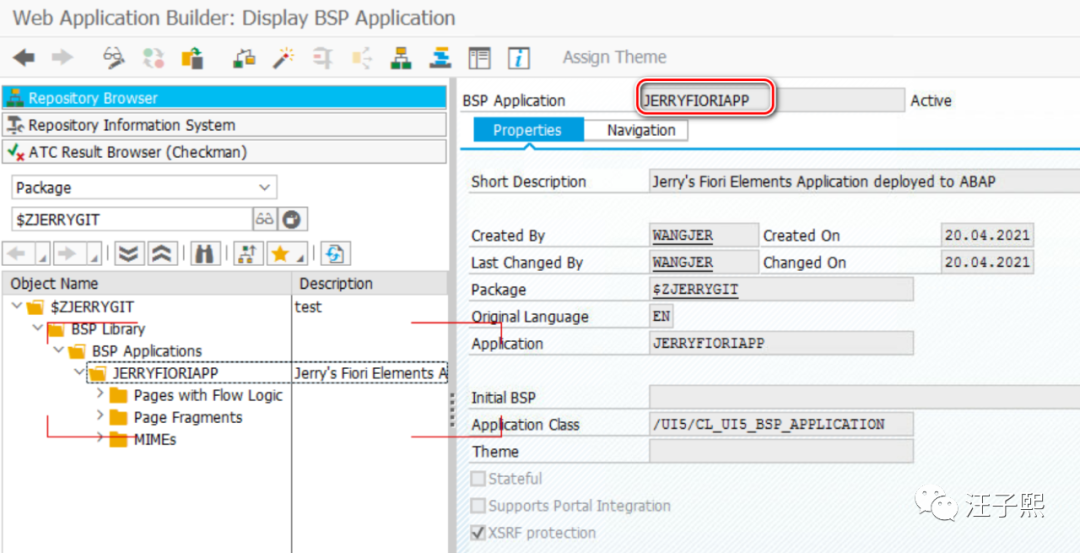Screen dimensions: 1080x553
Task: Click the Short Description field
Action: click(864, 182)
